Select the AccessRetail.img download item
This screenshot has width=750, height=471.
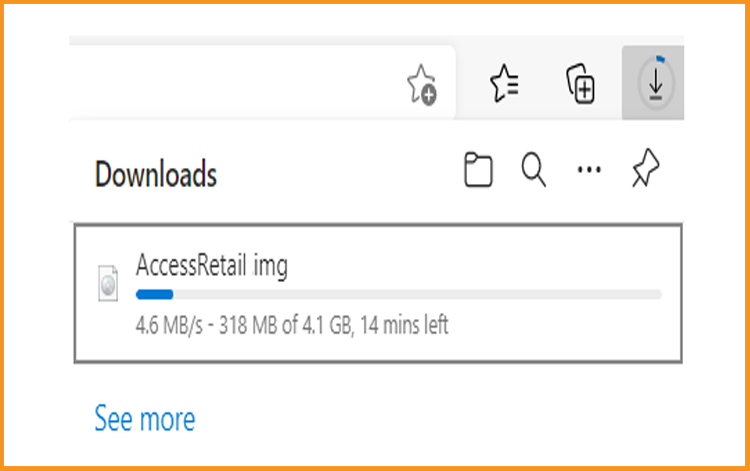point(378,294)
